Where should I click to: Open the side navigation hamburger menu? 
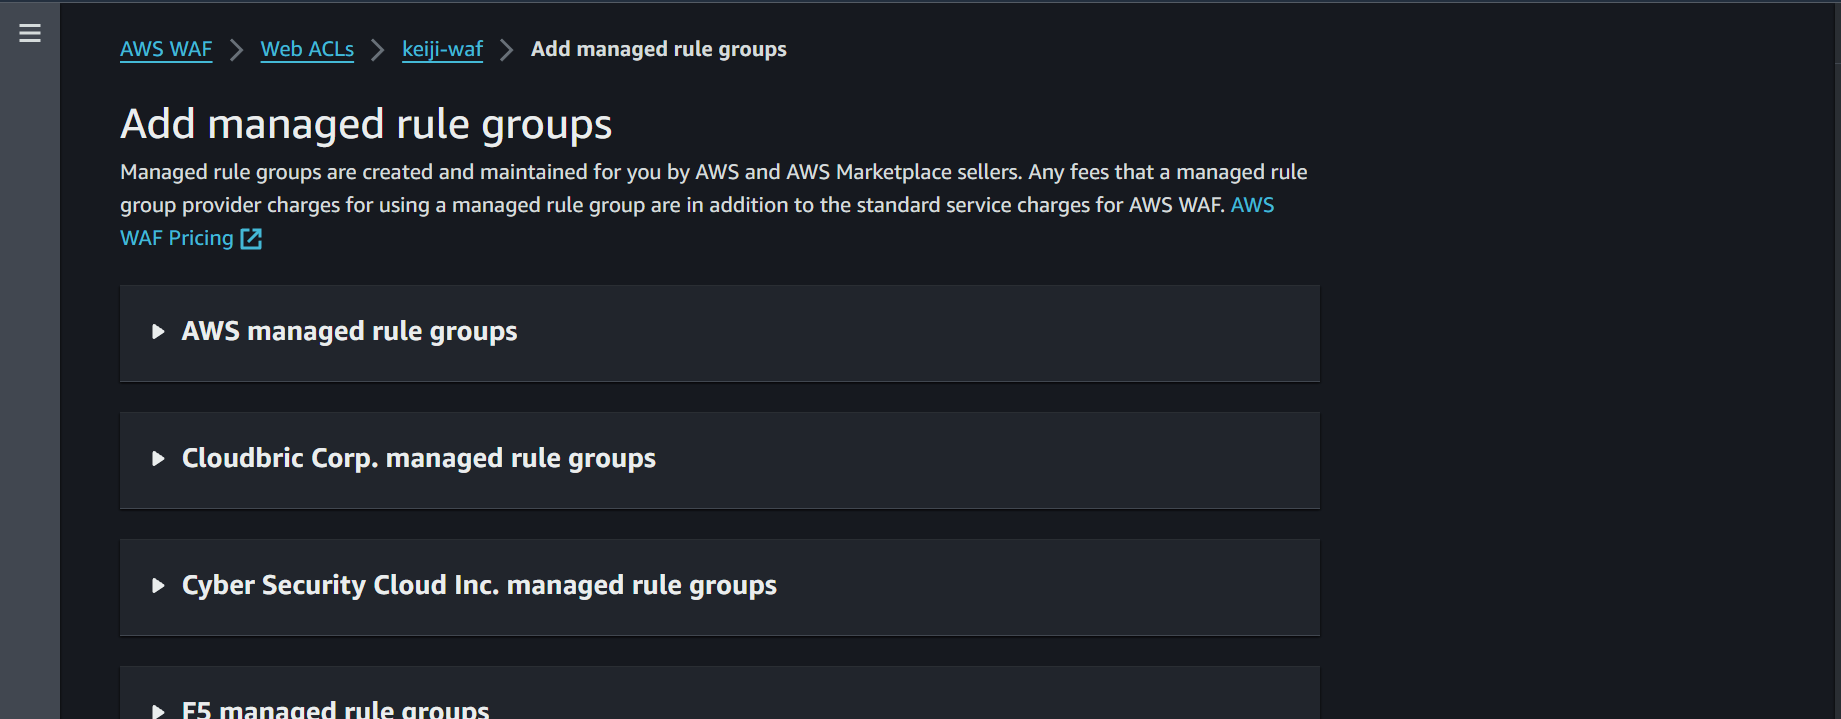[x=30, y=33]
